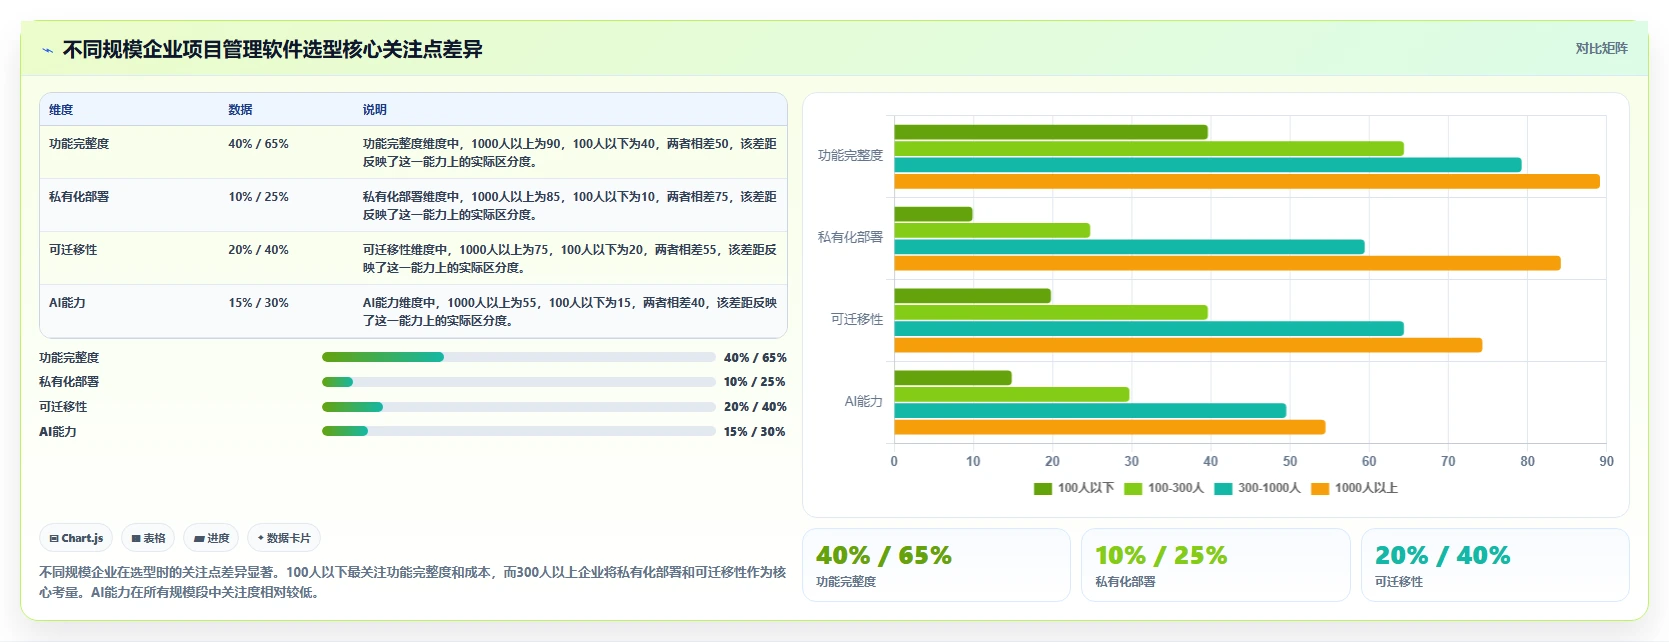Click the 功能完整度 description text in table
Screen dimensions: 1669x642
569,153
